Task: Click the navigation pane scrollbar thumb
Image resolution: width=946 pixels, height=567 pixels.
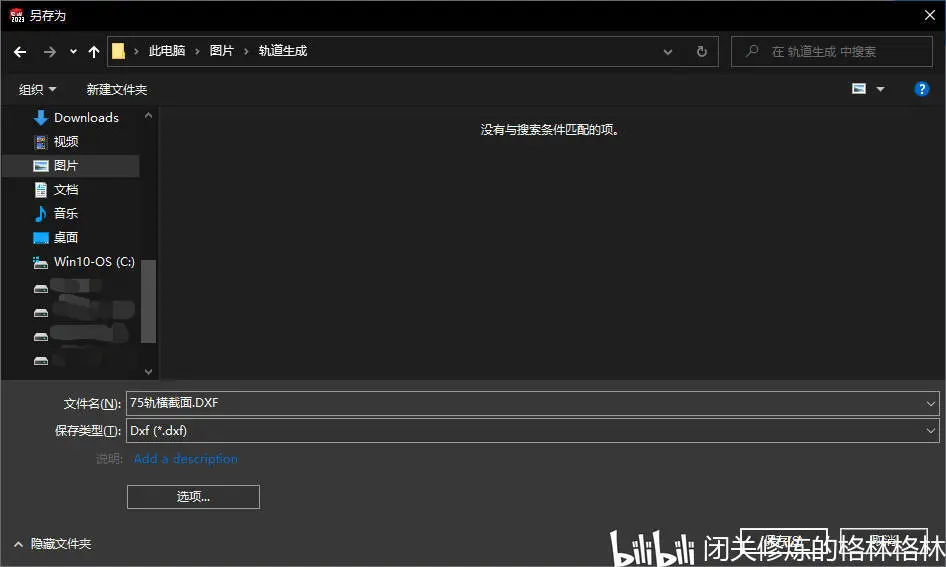Action: coord(148,301)
